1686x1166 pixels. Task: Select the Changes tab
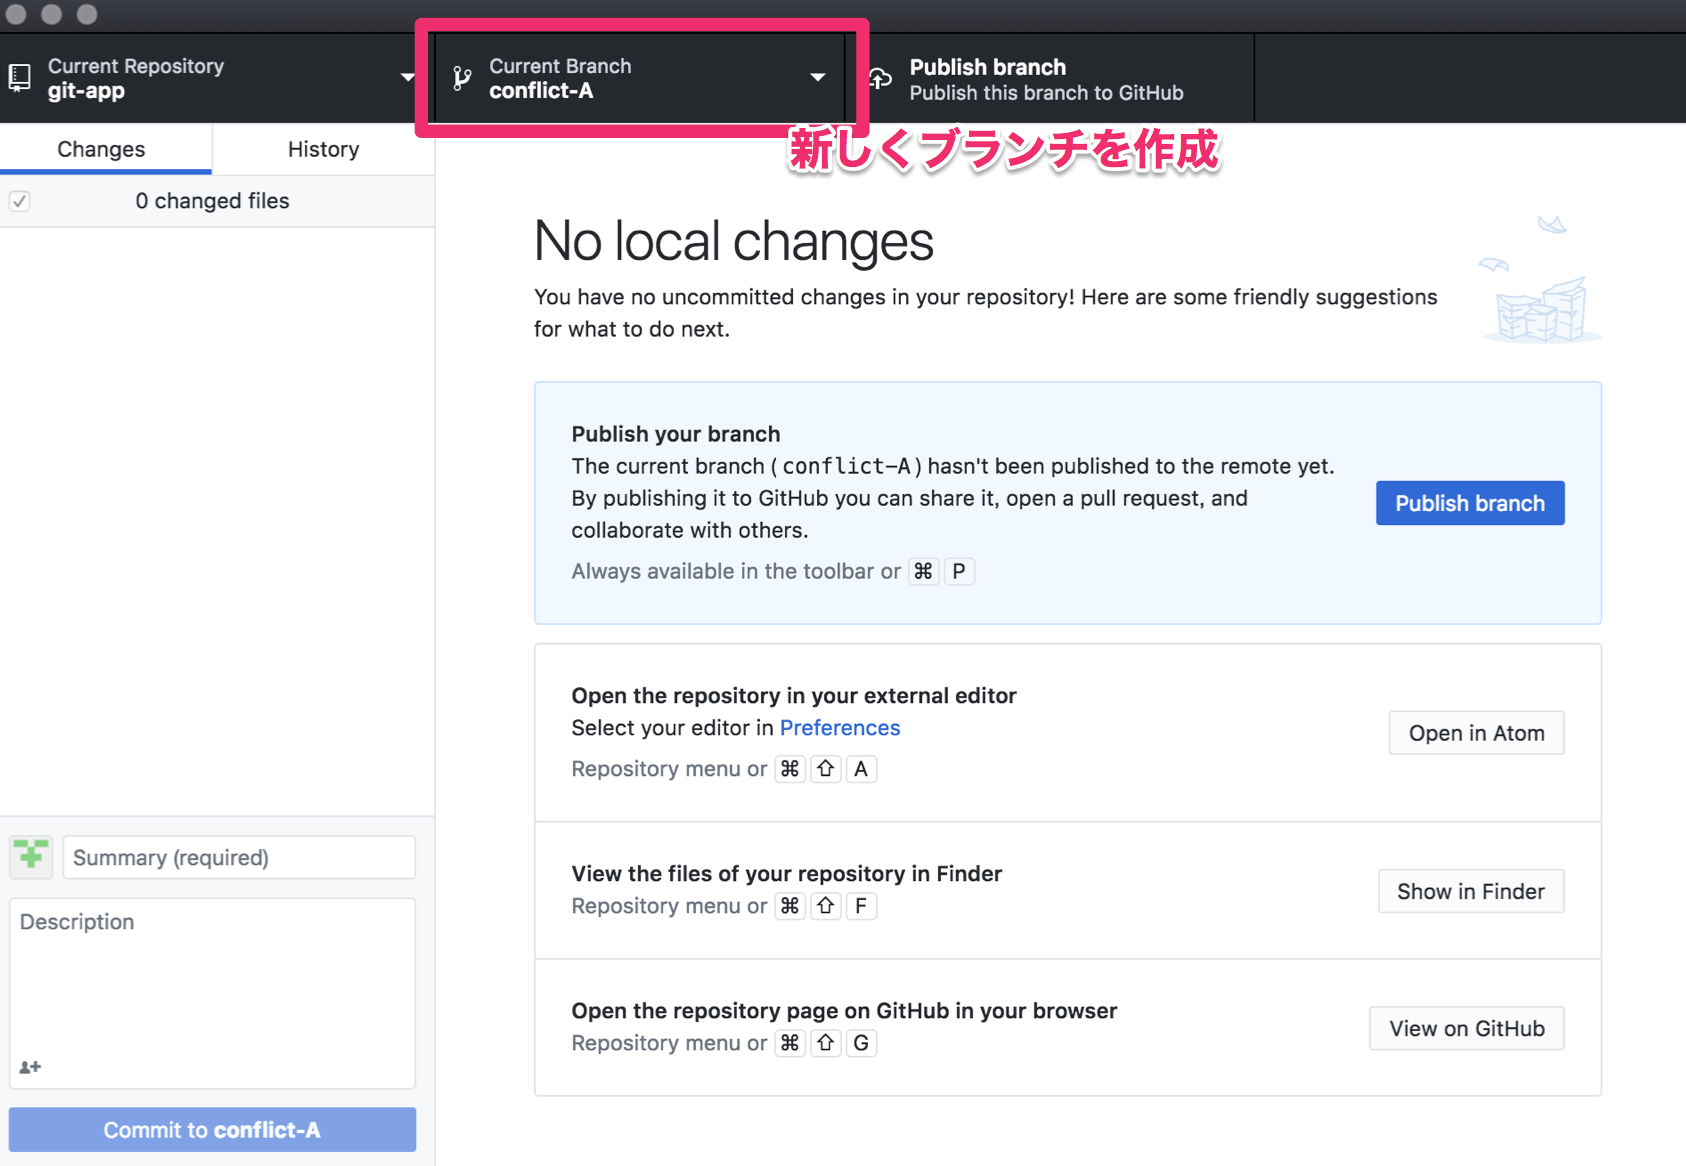[x=101, y=149]
